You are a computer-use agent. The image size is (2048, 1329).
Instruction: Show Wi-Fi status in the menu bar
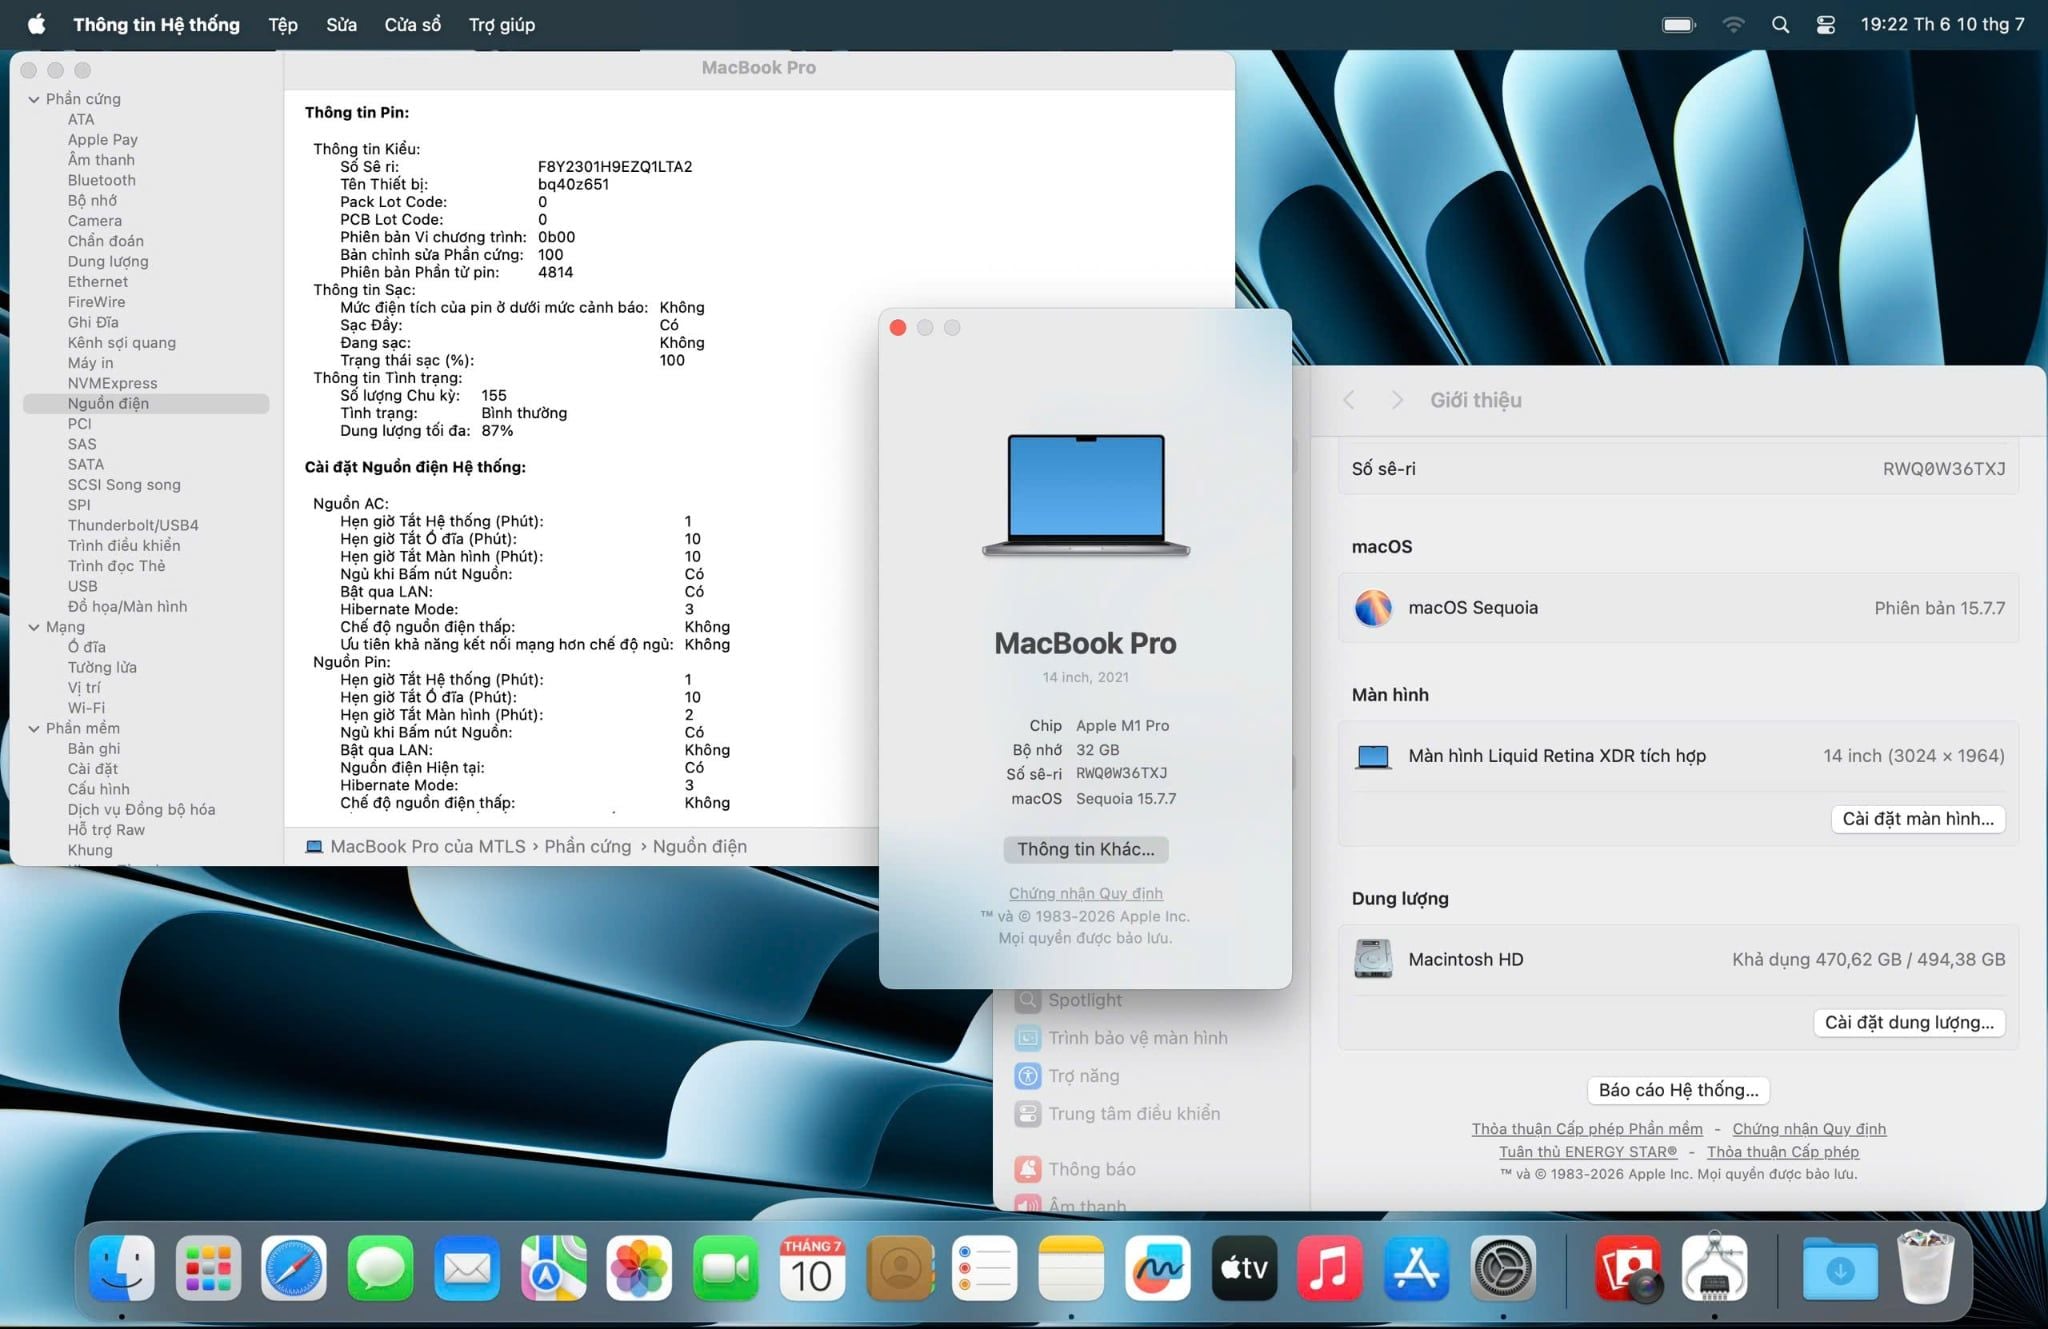[1734, 25]
